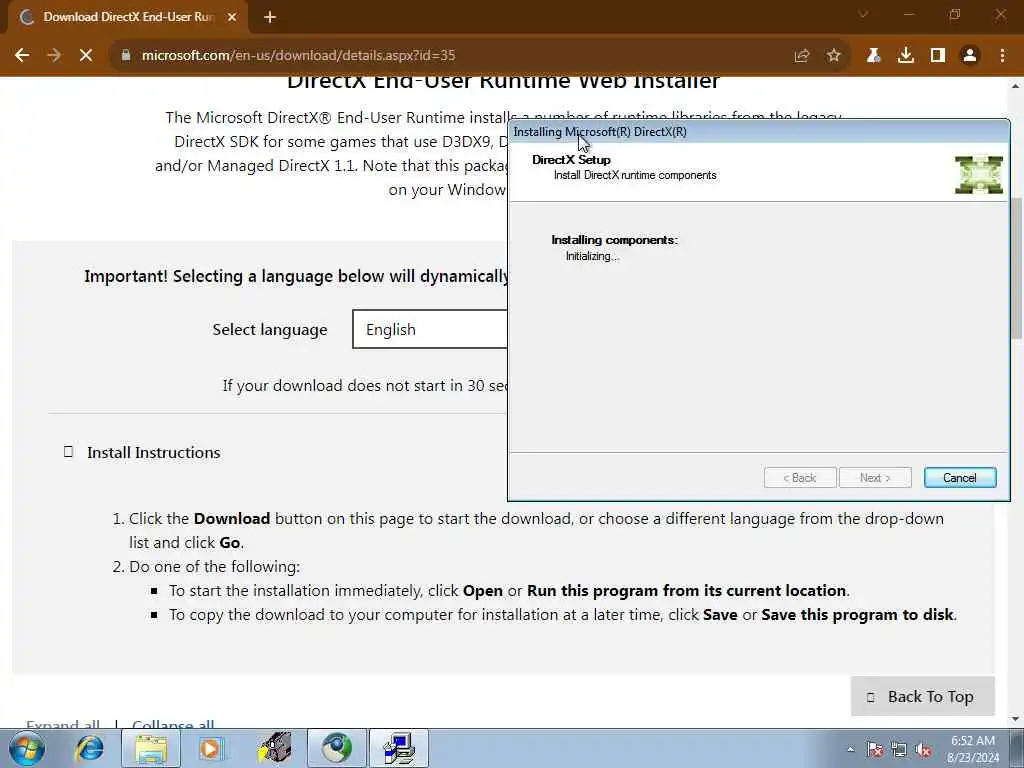Open the muted volume tray icon
The image size is (1024, 768).
pos(923,749)
